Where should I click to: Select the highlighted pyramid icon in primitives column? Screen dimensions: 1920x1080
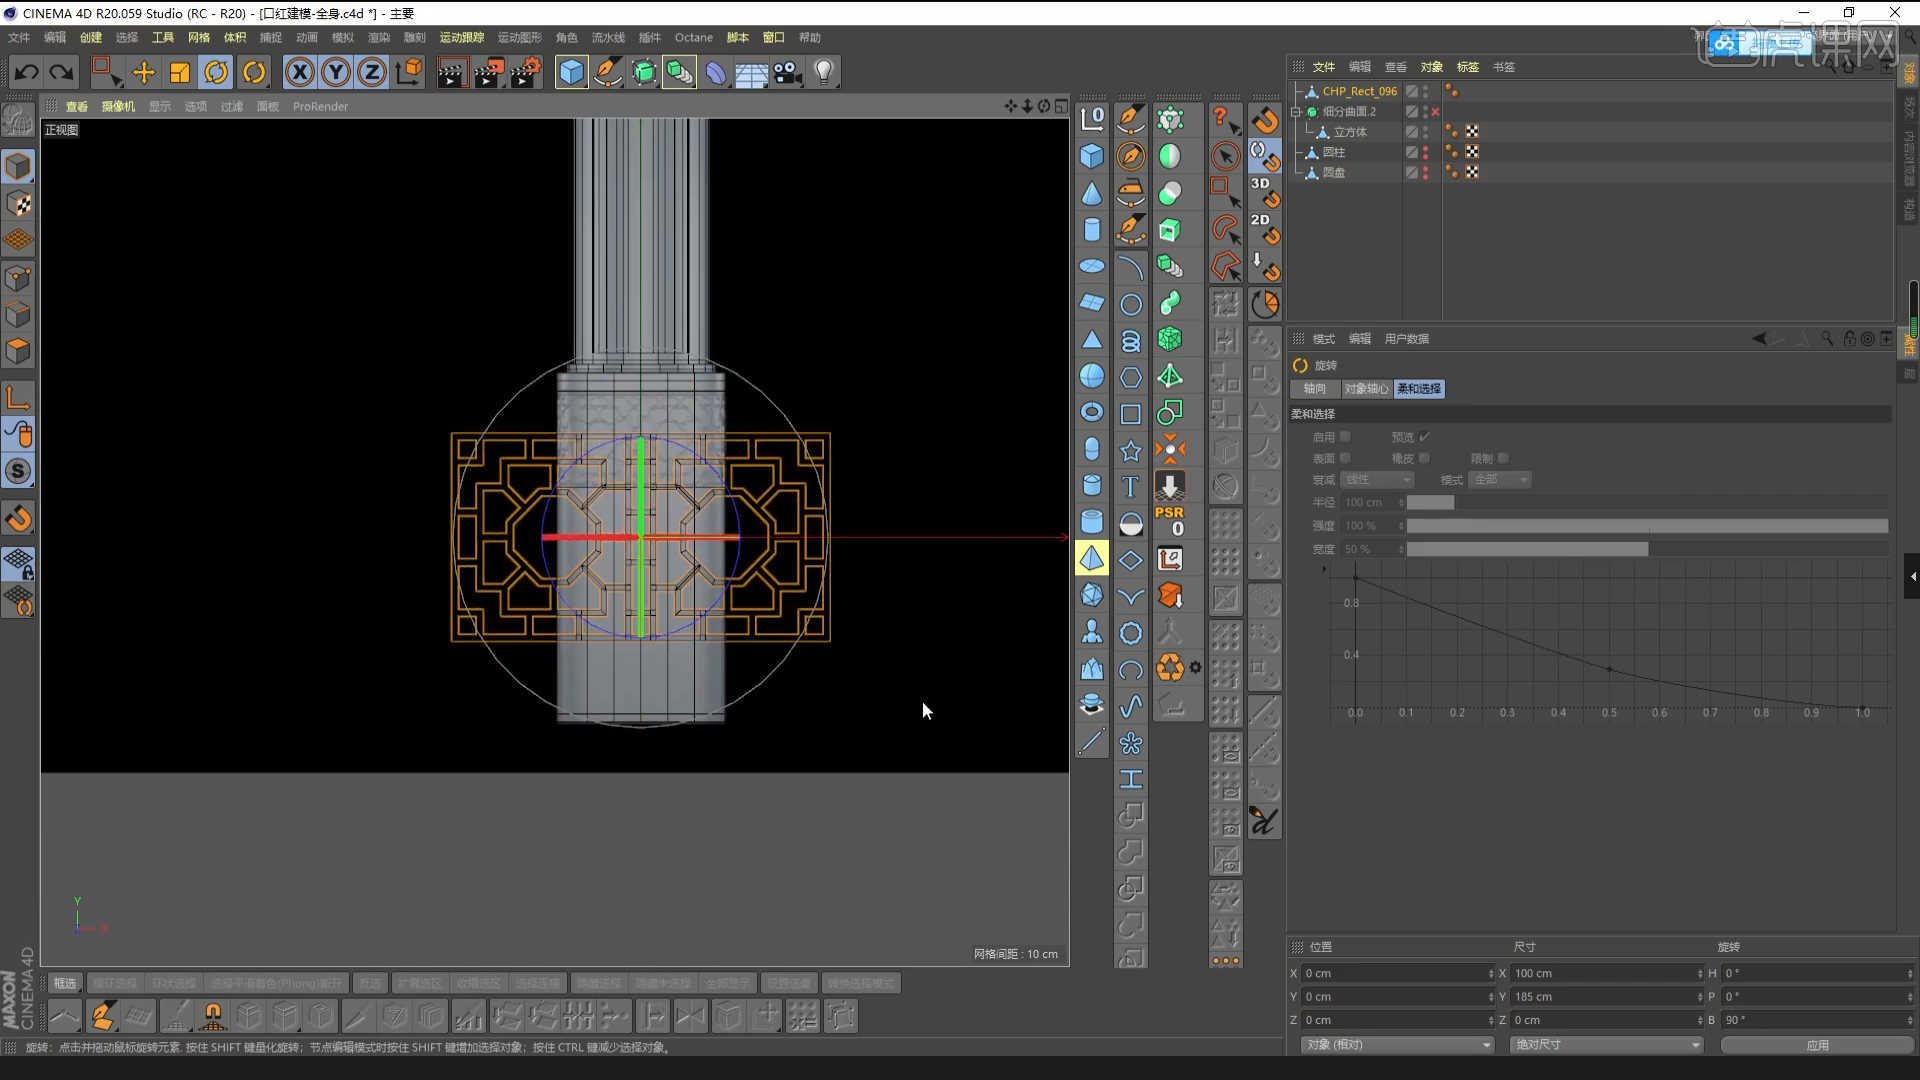[x=1092, y=558]
